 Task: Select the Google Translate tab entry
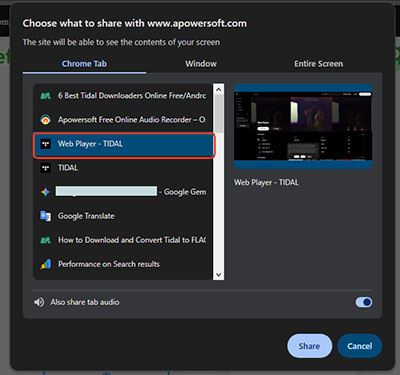(x=123, y=216)
